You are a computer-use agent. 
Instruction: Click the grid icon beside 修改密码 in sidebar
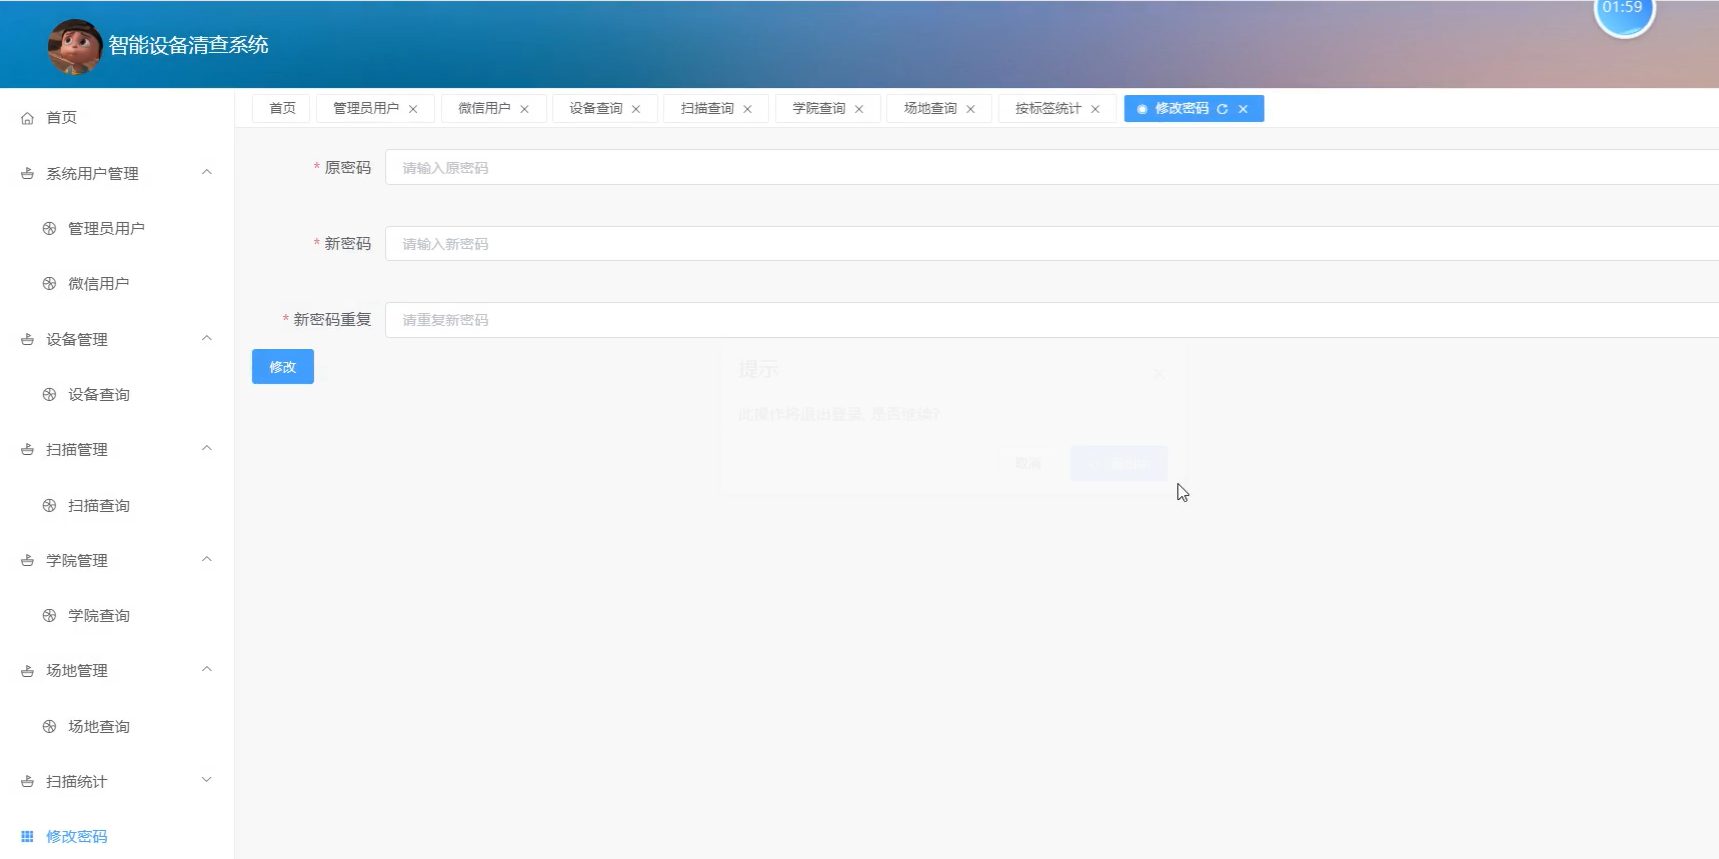tap(28, 837)
